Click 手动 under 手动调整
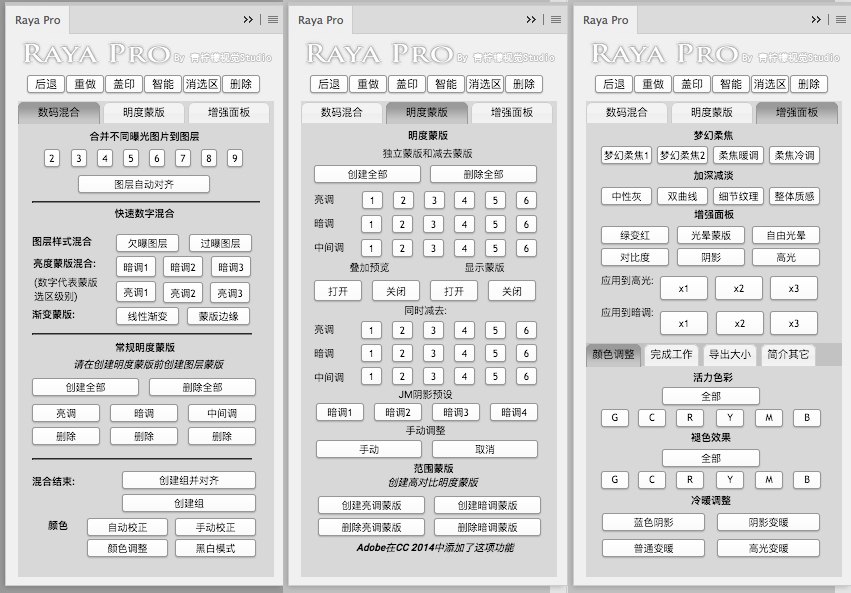The image size is (851, 593). 369,449
